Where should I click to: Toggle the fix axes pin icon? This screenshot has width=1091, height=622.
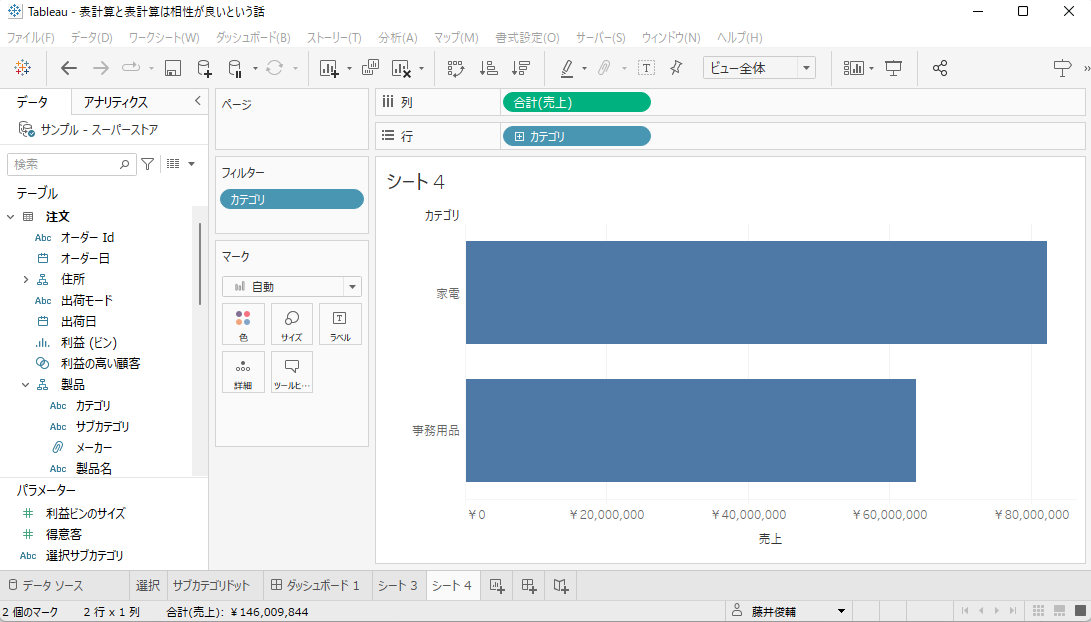[676, 68]
